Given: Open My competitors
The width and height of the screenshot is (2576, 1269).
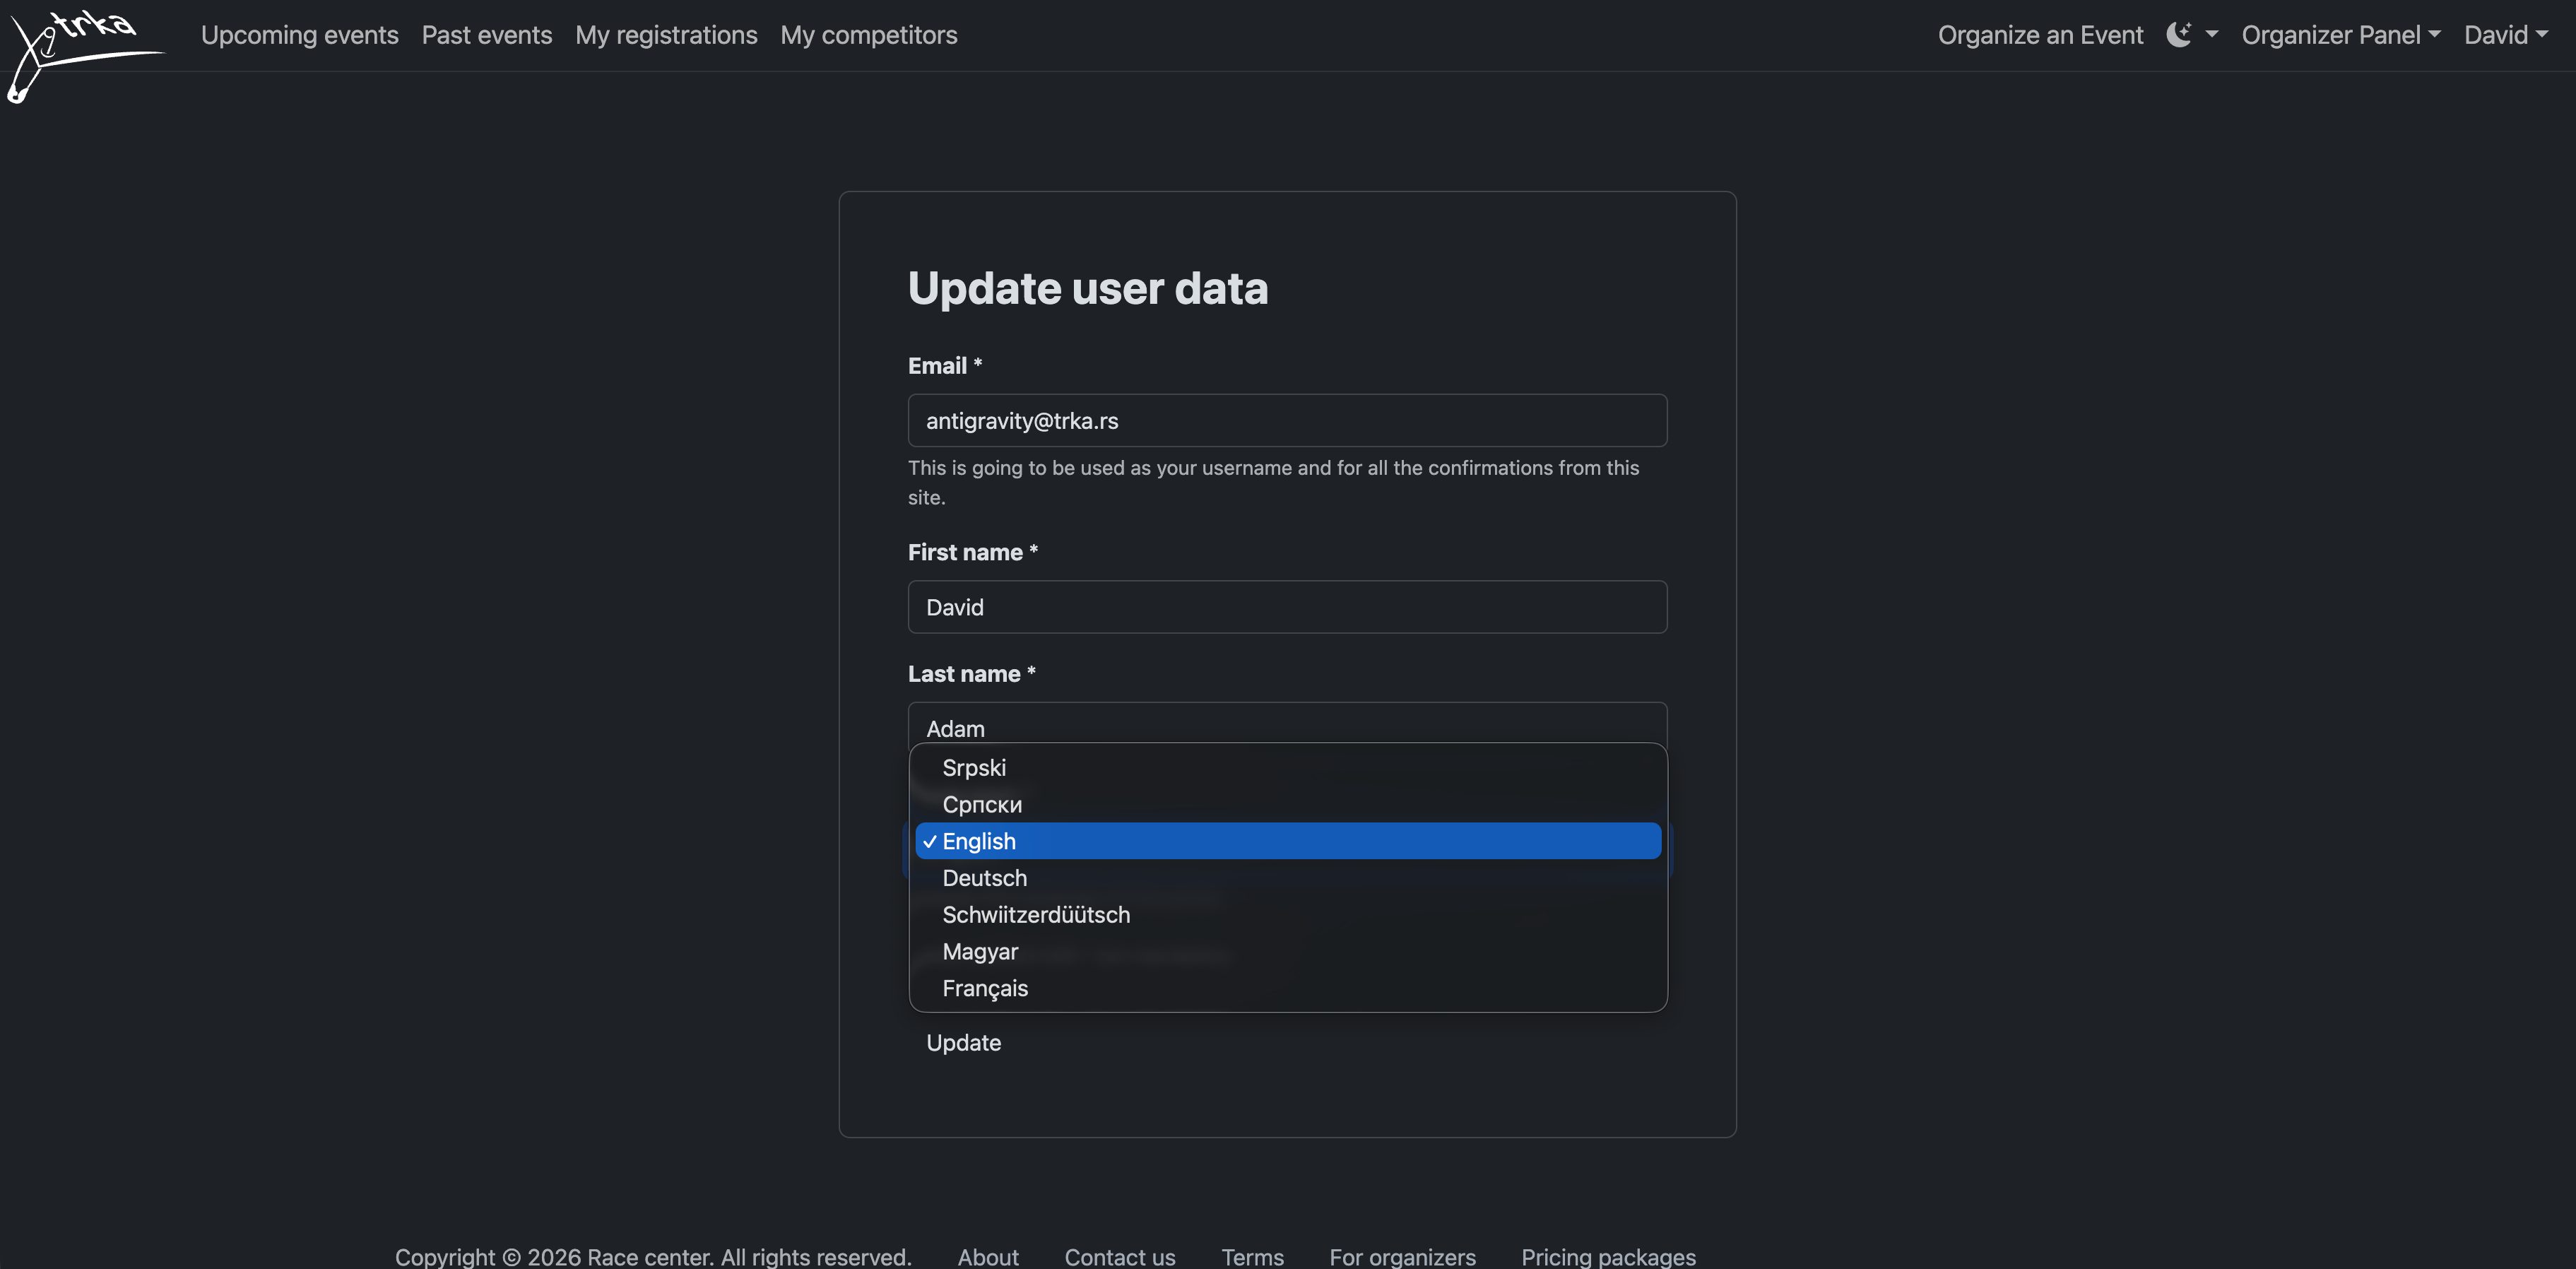Looking at the screenshot, I should tap(868, 34).
